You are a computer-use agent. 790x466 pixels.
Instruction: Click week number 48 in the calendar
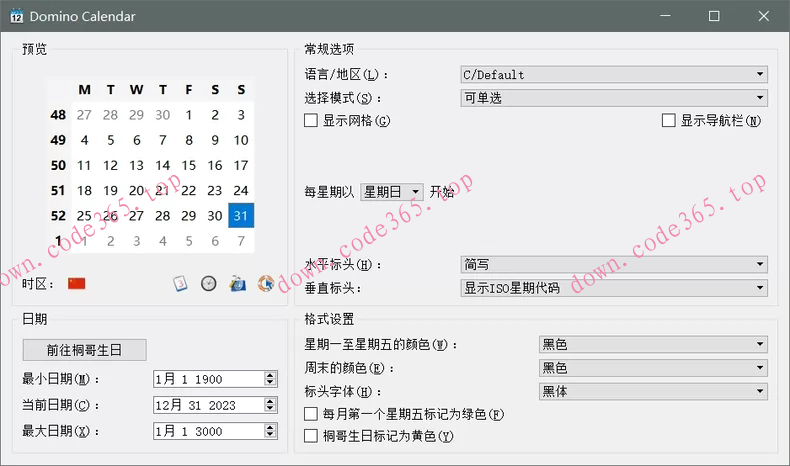point(58,115)
